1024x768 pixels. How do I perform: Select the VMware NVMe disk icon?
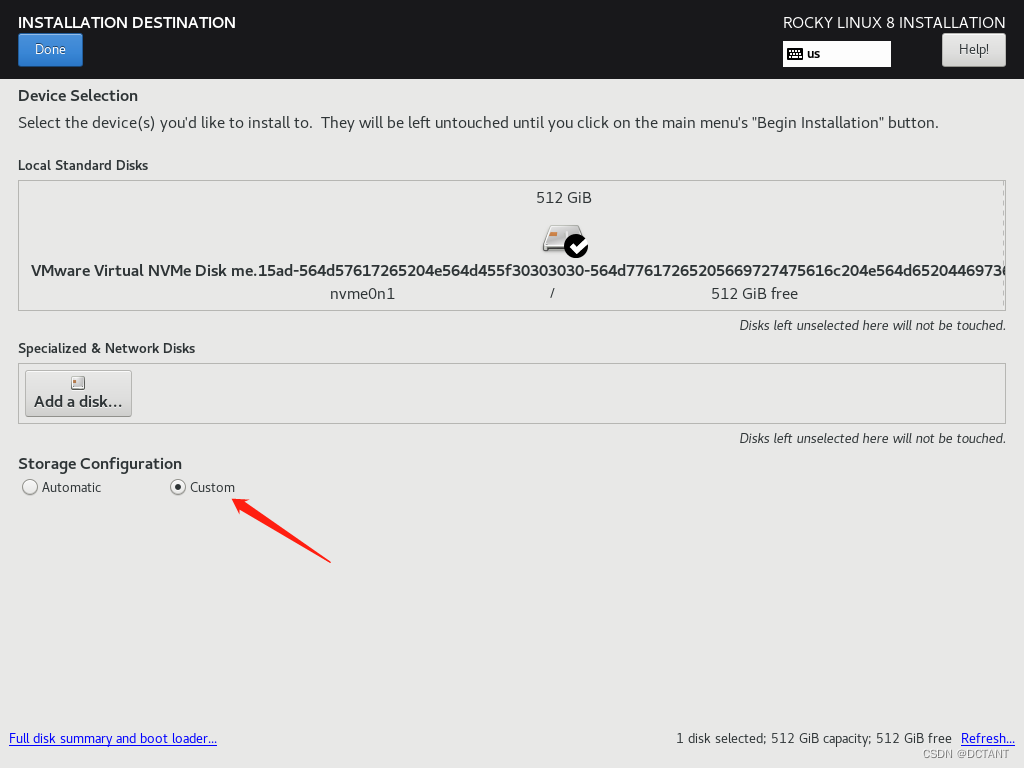(x=565, y=241)
